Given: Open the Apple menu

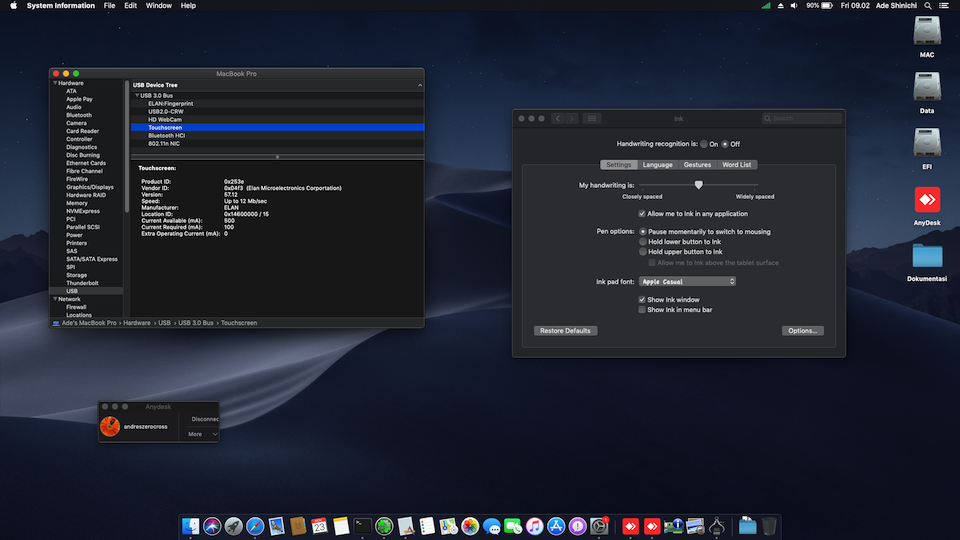Looking at the screenshot, I should click(x=13, y=6).
